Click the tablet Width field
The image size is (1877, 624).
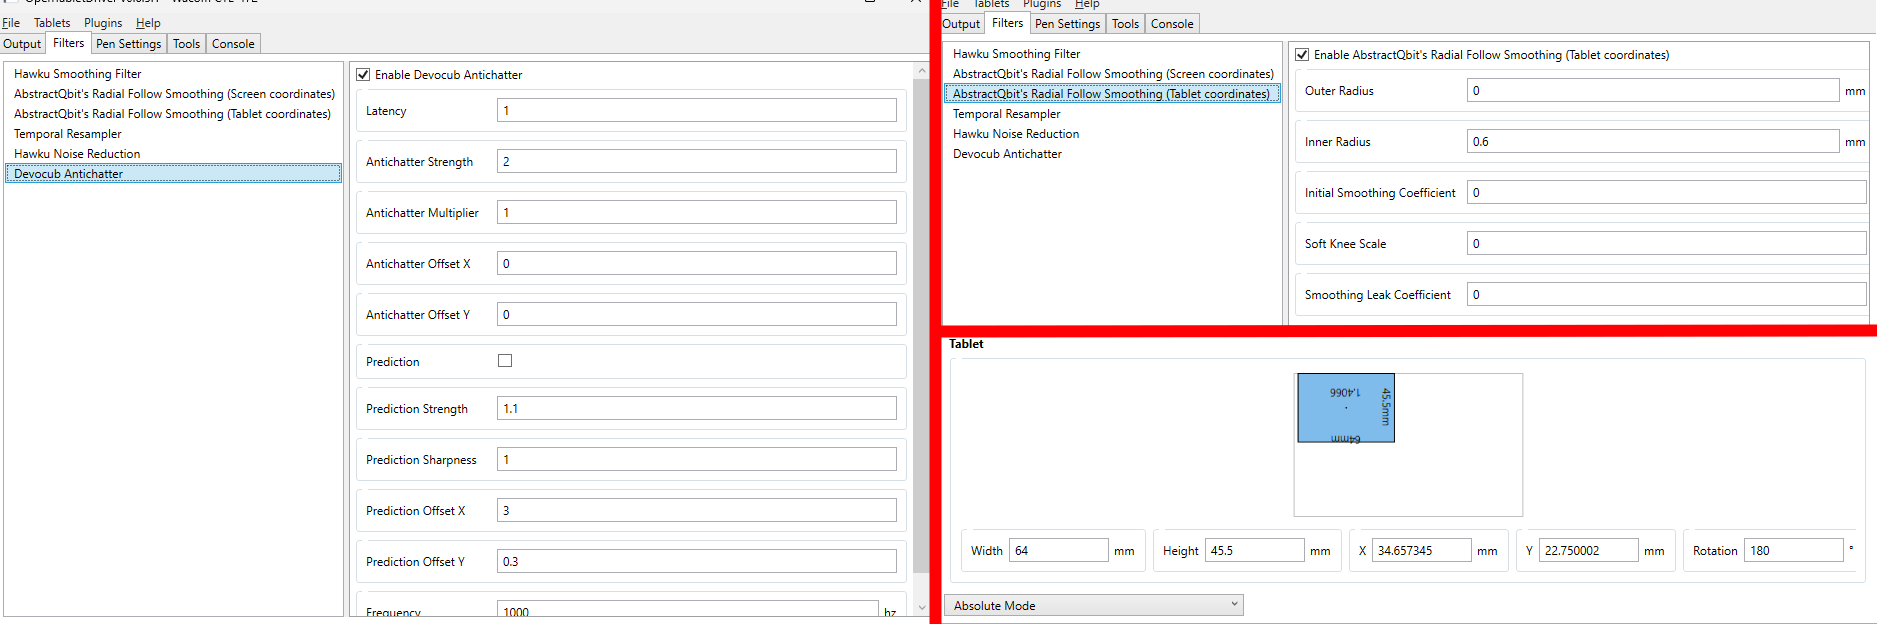(1058, 551)
